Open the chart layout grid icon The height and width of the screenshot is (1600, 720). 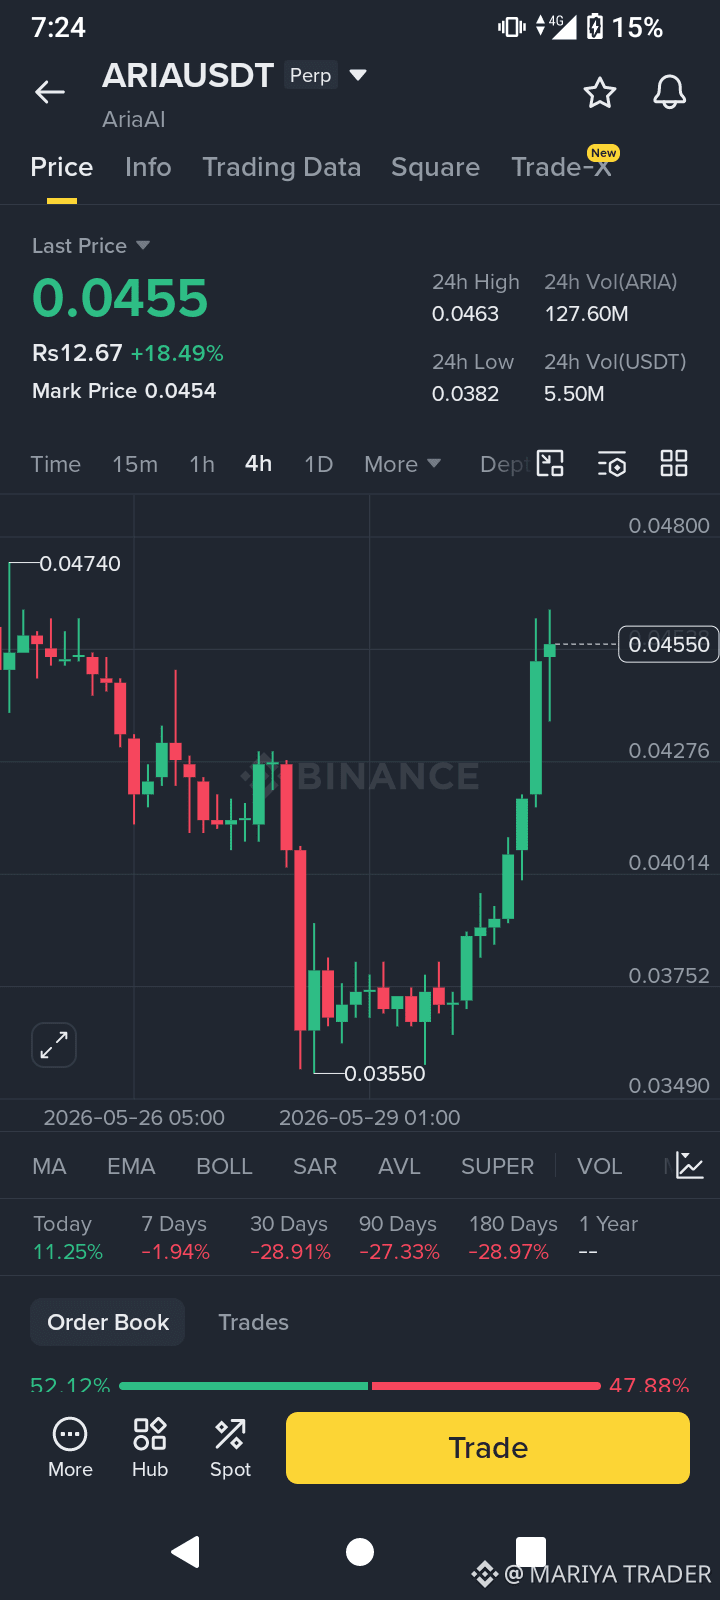coord(674,463)
